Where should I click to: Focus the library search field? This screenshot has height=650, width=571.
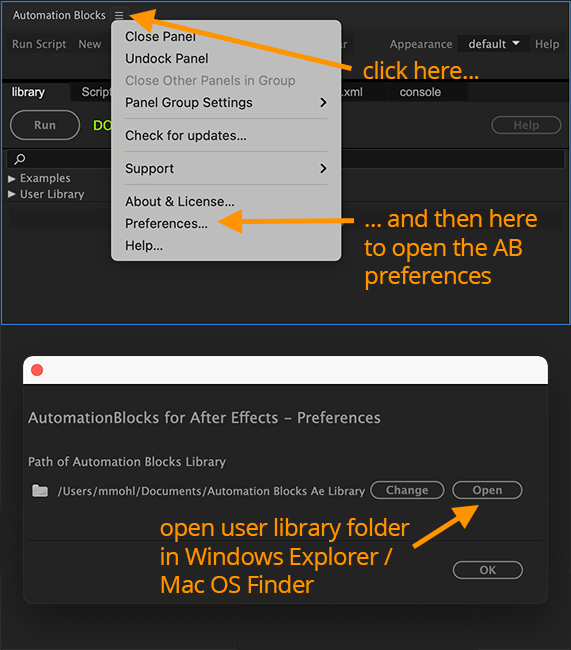pos(286,159)
